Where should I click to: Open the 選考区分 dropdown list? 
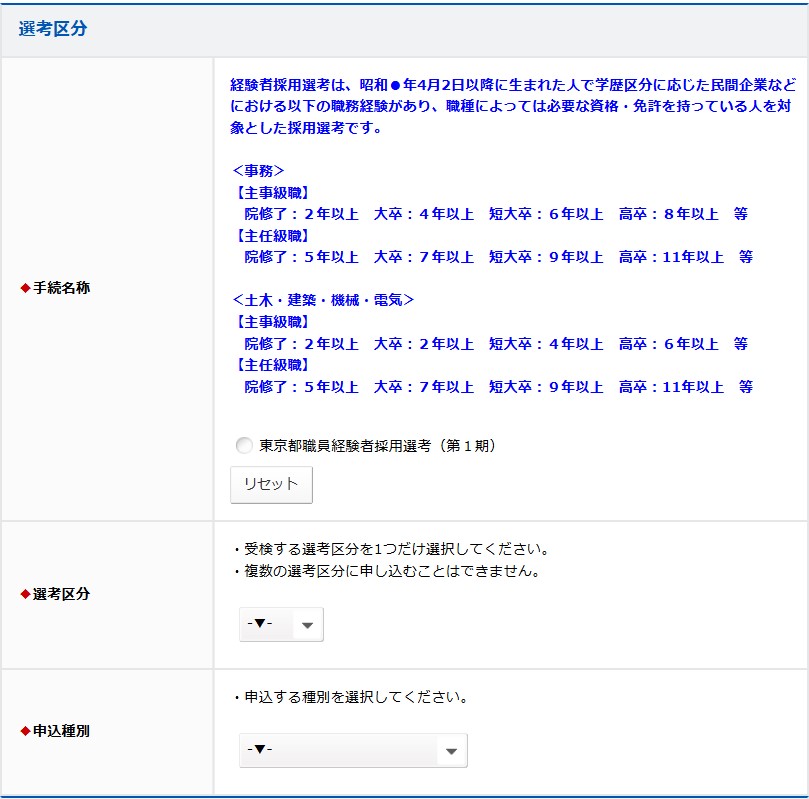(x=280, y=624)
